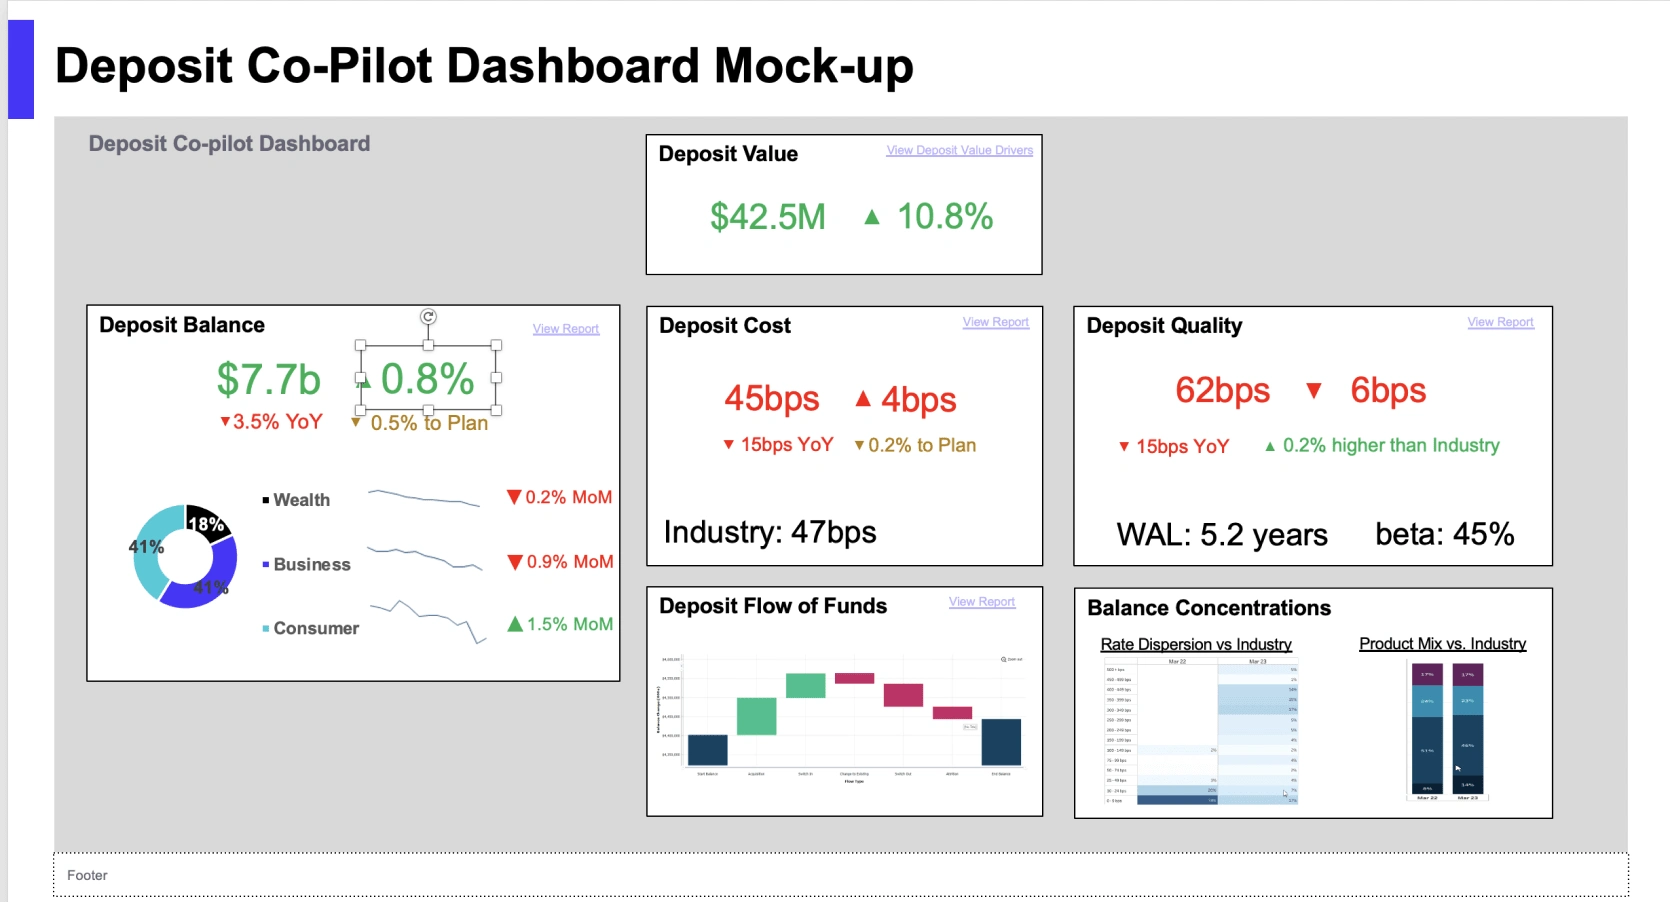Viewport: 1670px width, 902px height.
Task: Select the $42.5M value
Action: click(768, 217)
